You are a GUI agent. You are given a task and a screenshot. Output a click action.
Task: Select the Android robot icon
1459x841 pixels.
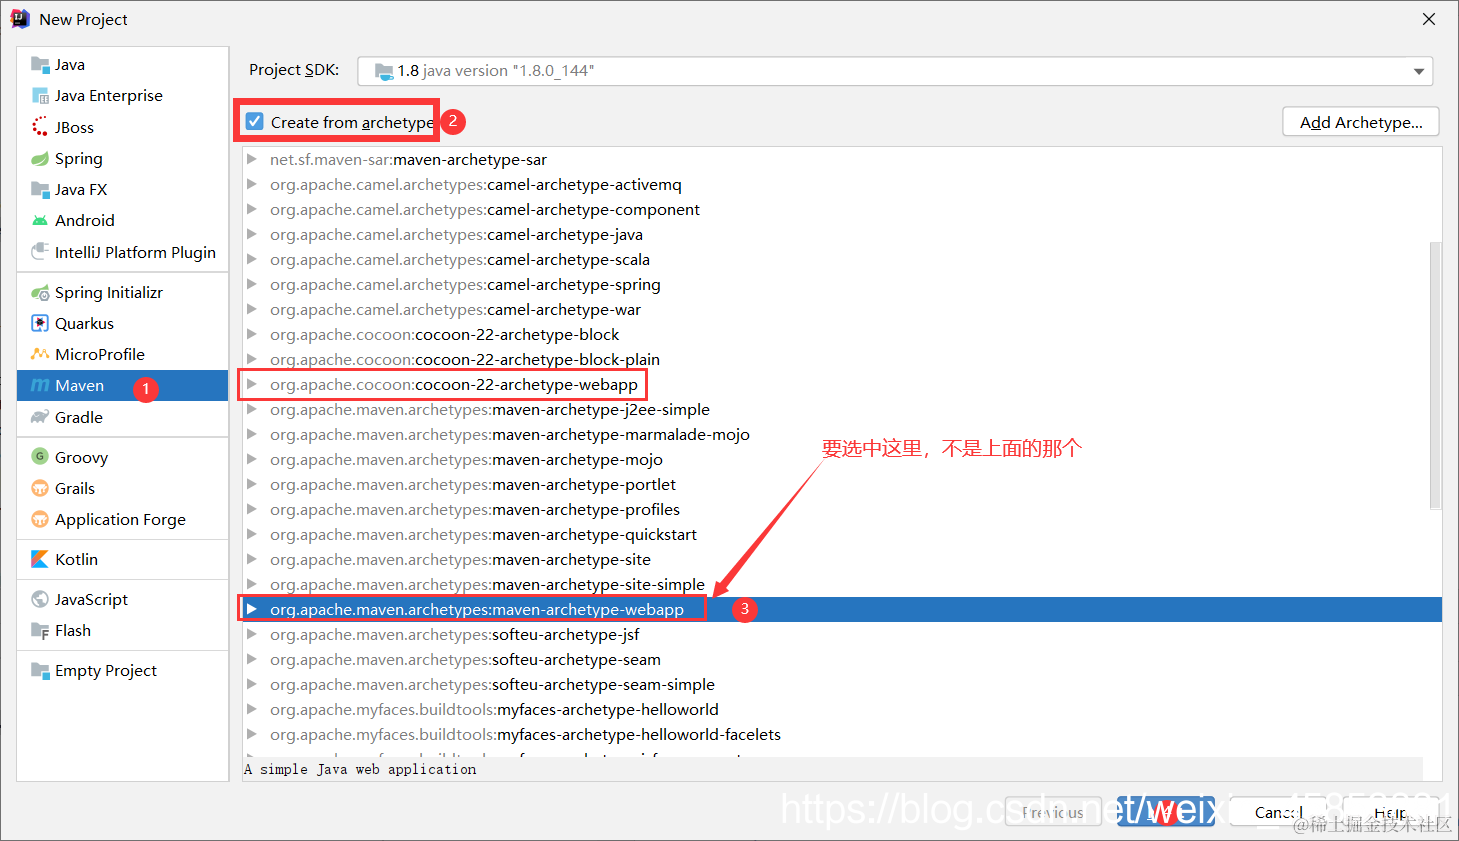pyautogui.click(x=40, y=220)
